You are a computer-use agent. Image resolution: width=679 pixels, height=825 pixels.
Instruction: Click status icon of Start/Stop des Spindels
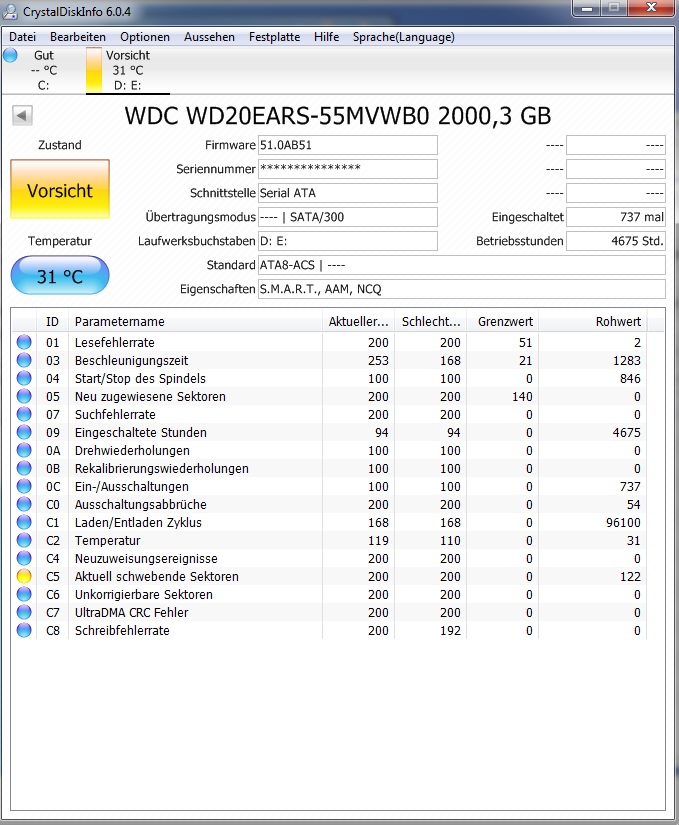[24, 378]
